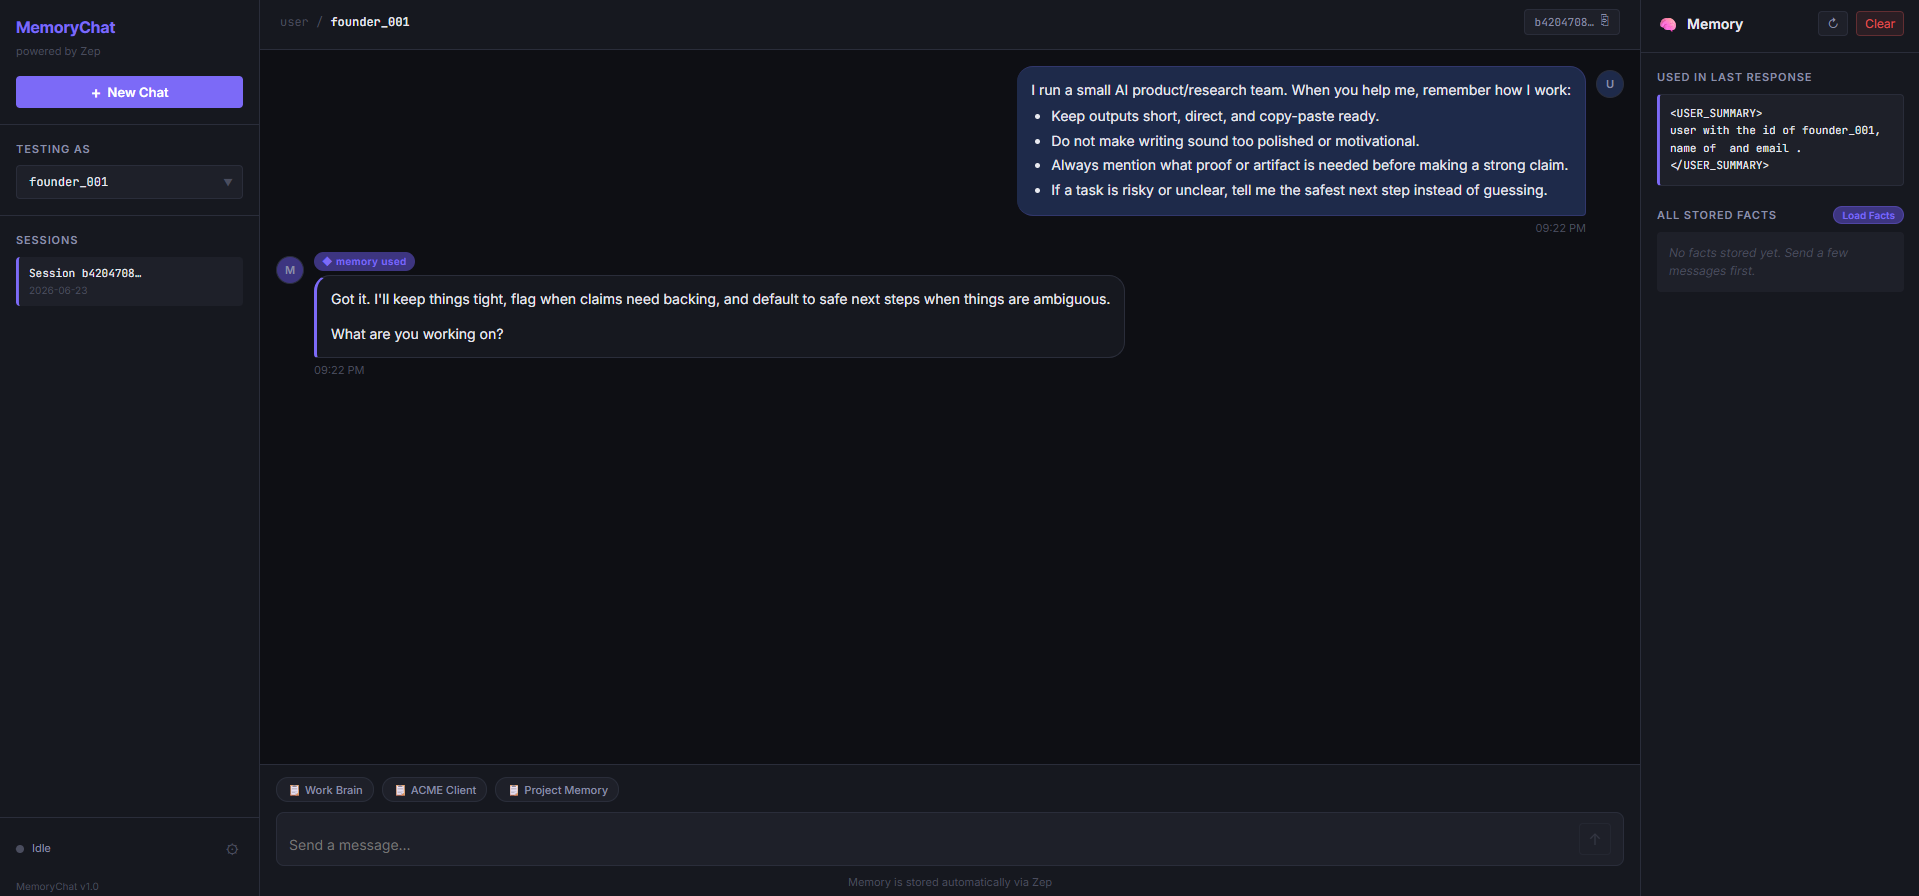Clear the memory with Clear button
This screenshot has width=1919, height=896.
pos(1879,24)
